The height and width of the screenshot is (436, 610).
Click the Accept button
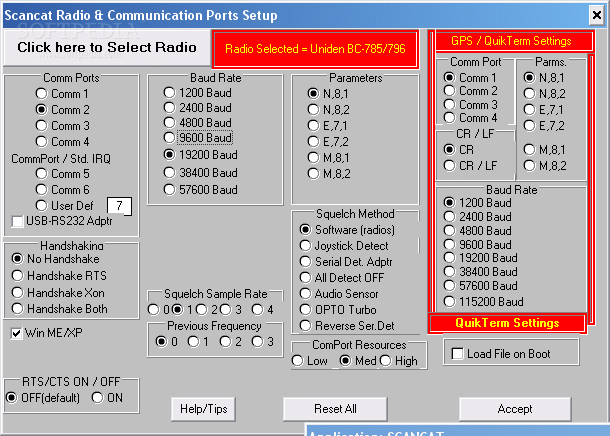(x=515, y=409)
